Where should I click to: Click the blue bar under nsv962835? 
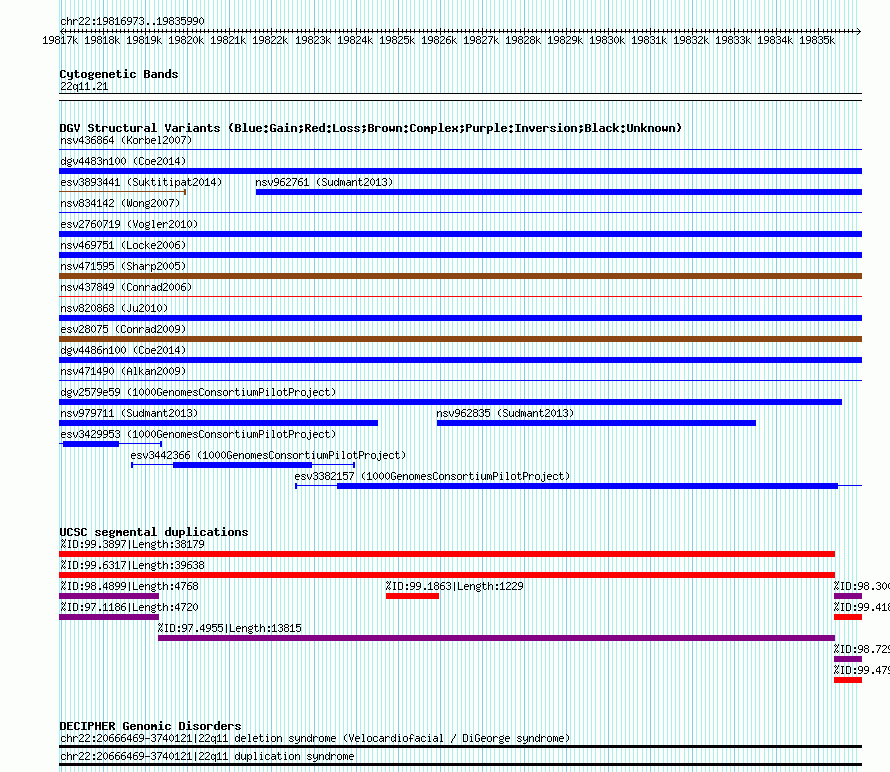(596, 423)
